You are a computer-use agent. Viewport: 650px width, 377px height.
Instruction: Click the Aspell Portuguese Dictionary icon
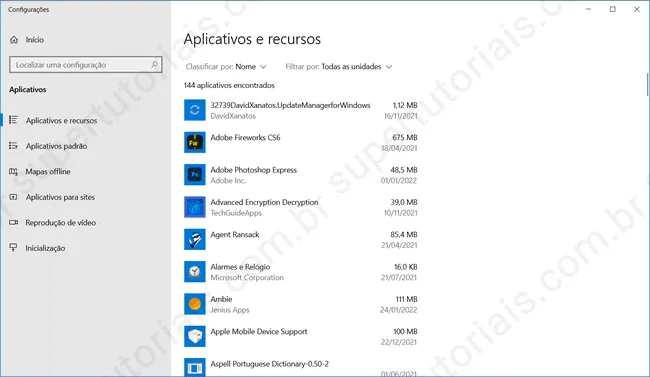point(195,367)
